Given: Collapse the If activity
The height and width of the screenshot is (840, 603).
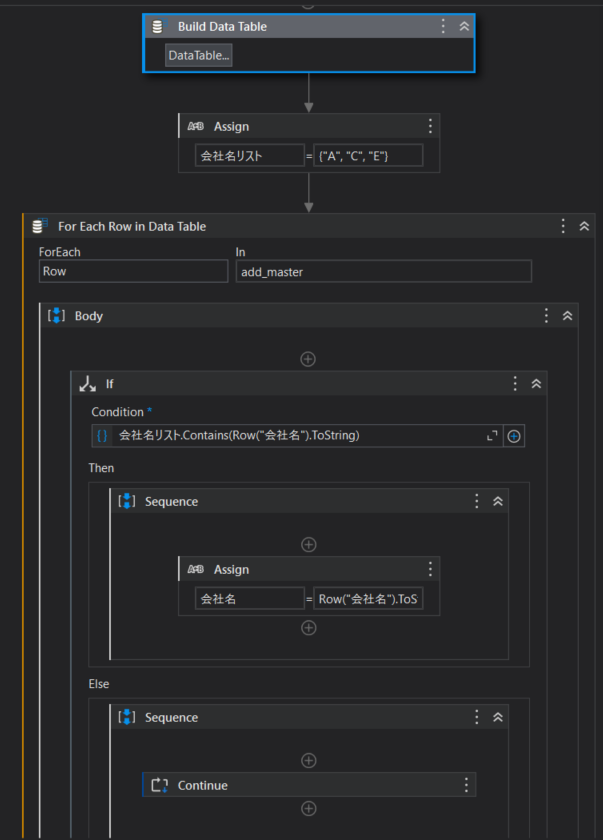Looking at the screenshot, I should click(536, 384).
